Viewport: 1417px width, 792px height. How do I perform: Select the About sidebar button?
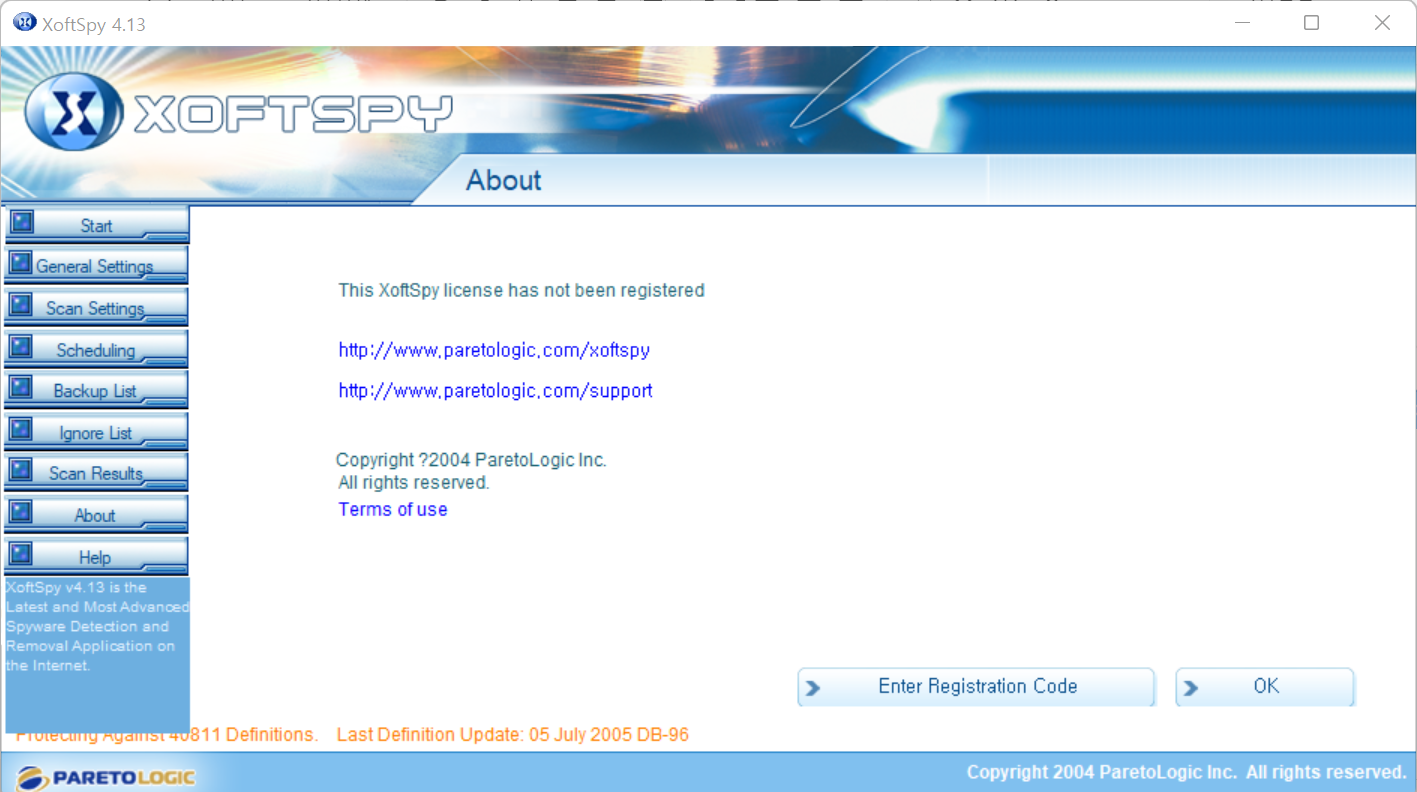pos(96,515)
